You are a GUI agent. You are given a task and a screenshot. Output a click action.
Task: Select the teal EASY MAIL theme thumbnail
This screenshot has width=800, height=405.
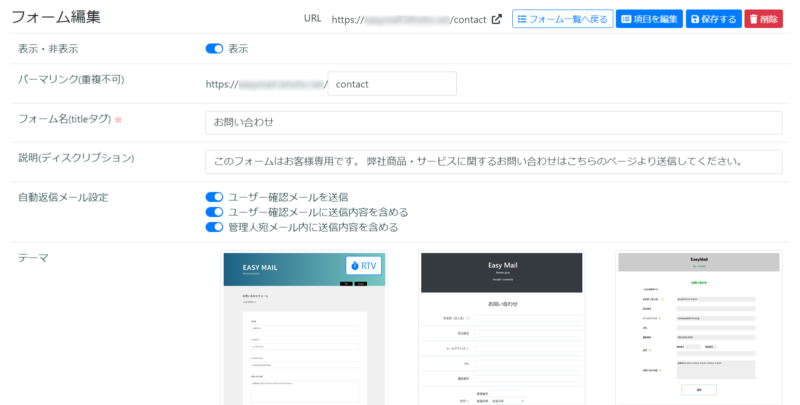pyautogui.click(x=304, y=328)
